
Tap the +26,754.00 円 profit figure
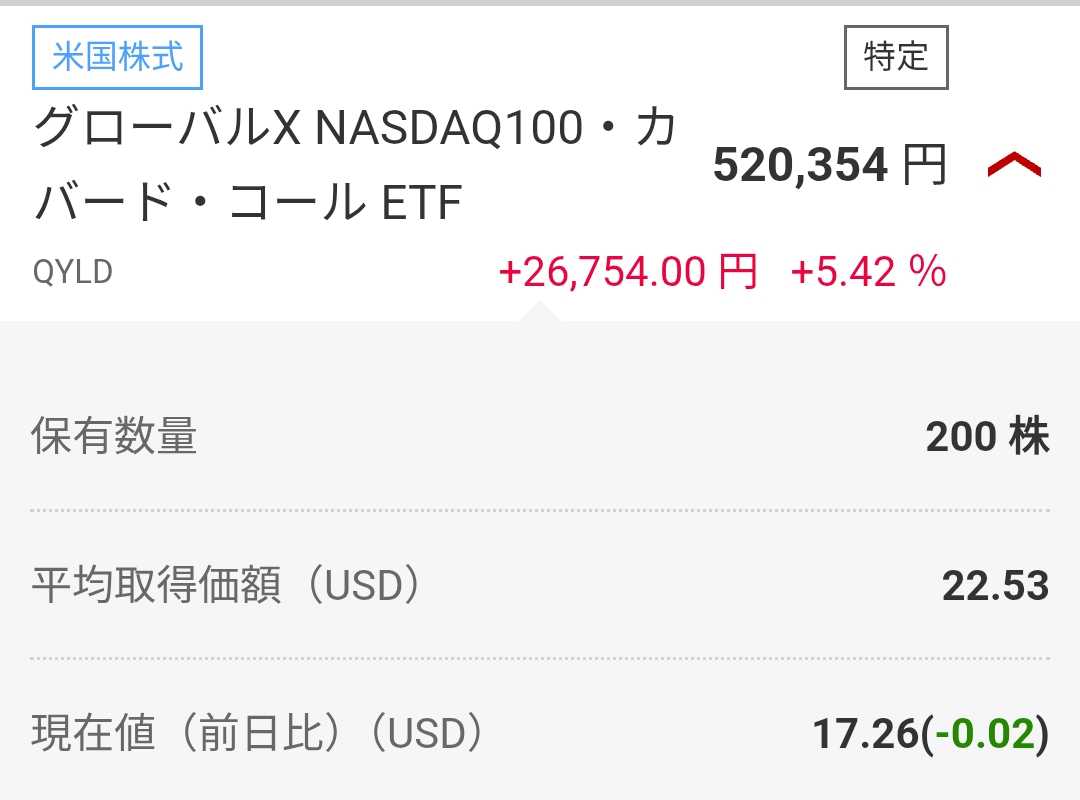[627, 272]
